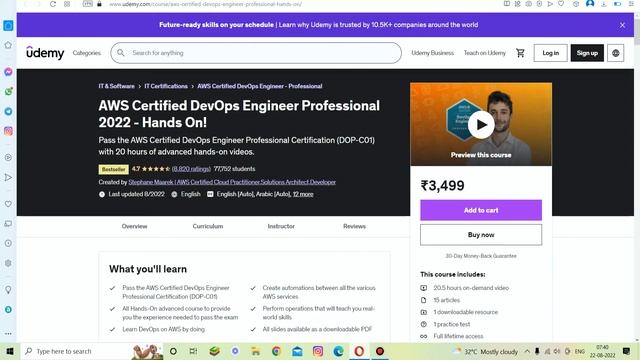Open WhatsApp in Opera sidebar

click(8, 91)
